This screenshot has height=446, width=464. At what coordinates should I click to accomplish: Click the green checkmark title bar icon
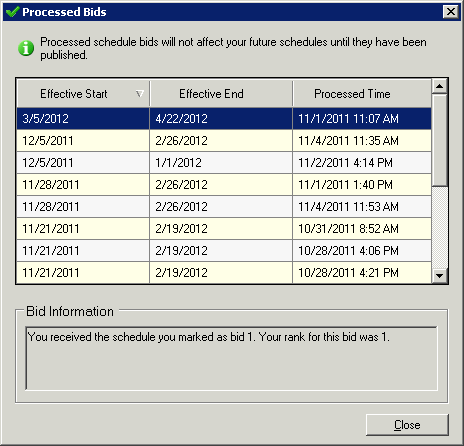13,12
